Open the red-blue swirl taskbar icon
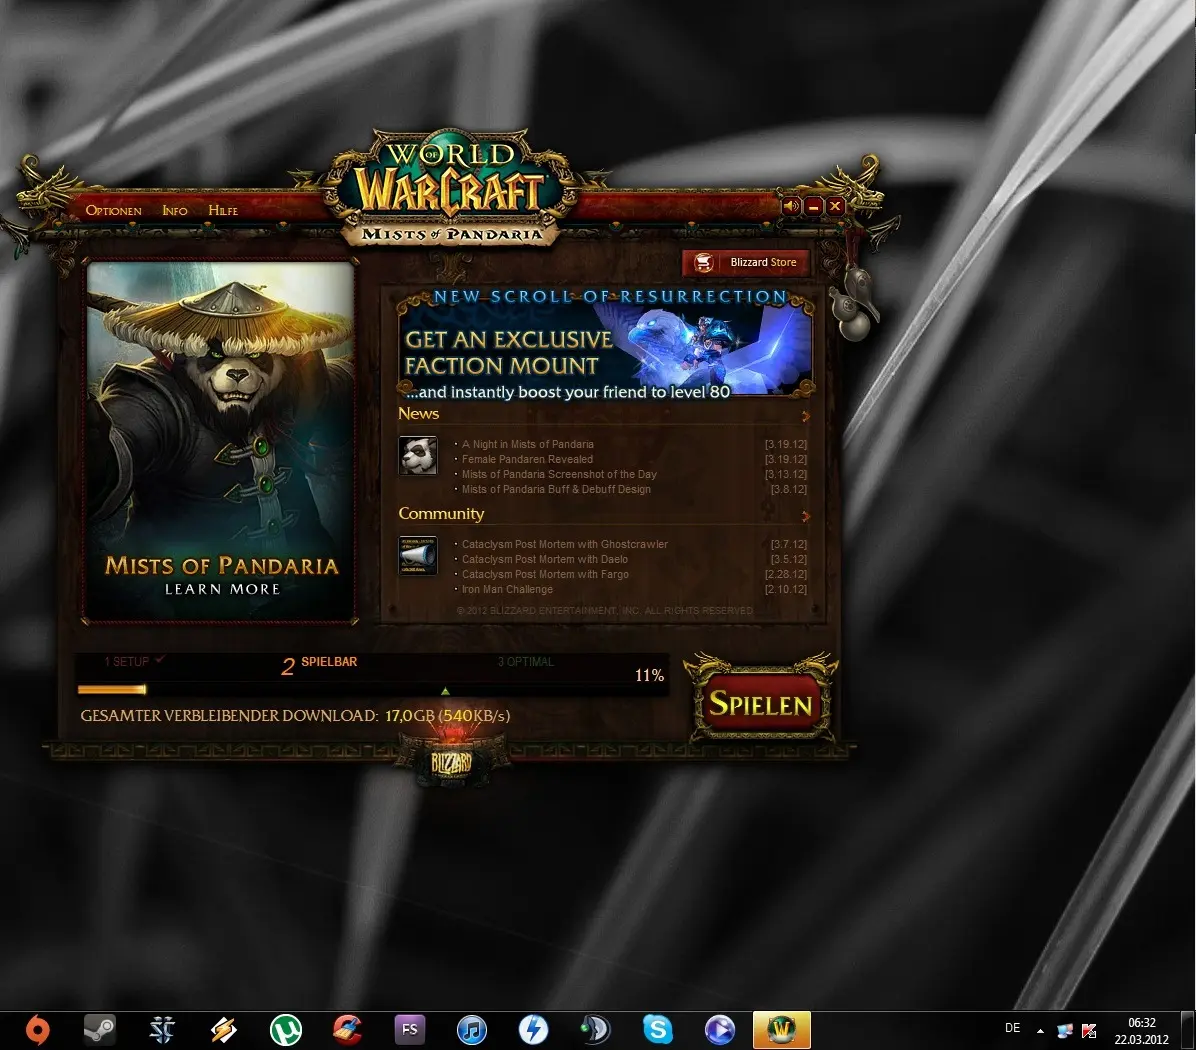 (348, 1030)
